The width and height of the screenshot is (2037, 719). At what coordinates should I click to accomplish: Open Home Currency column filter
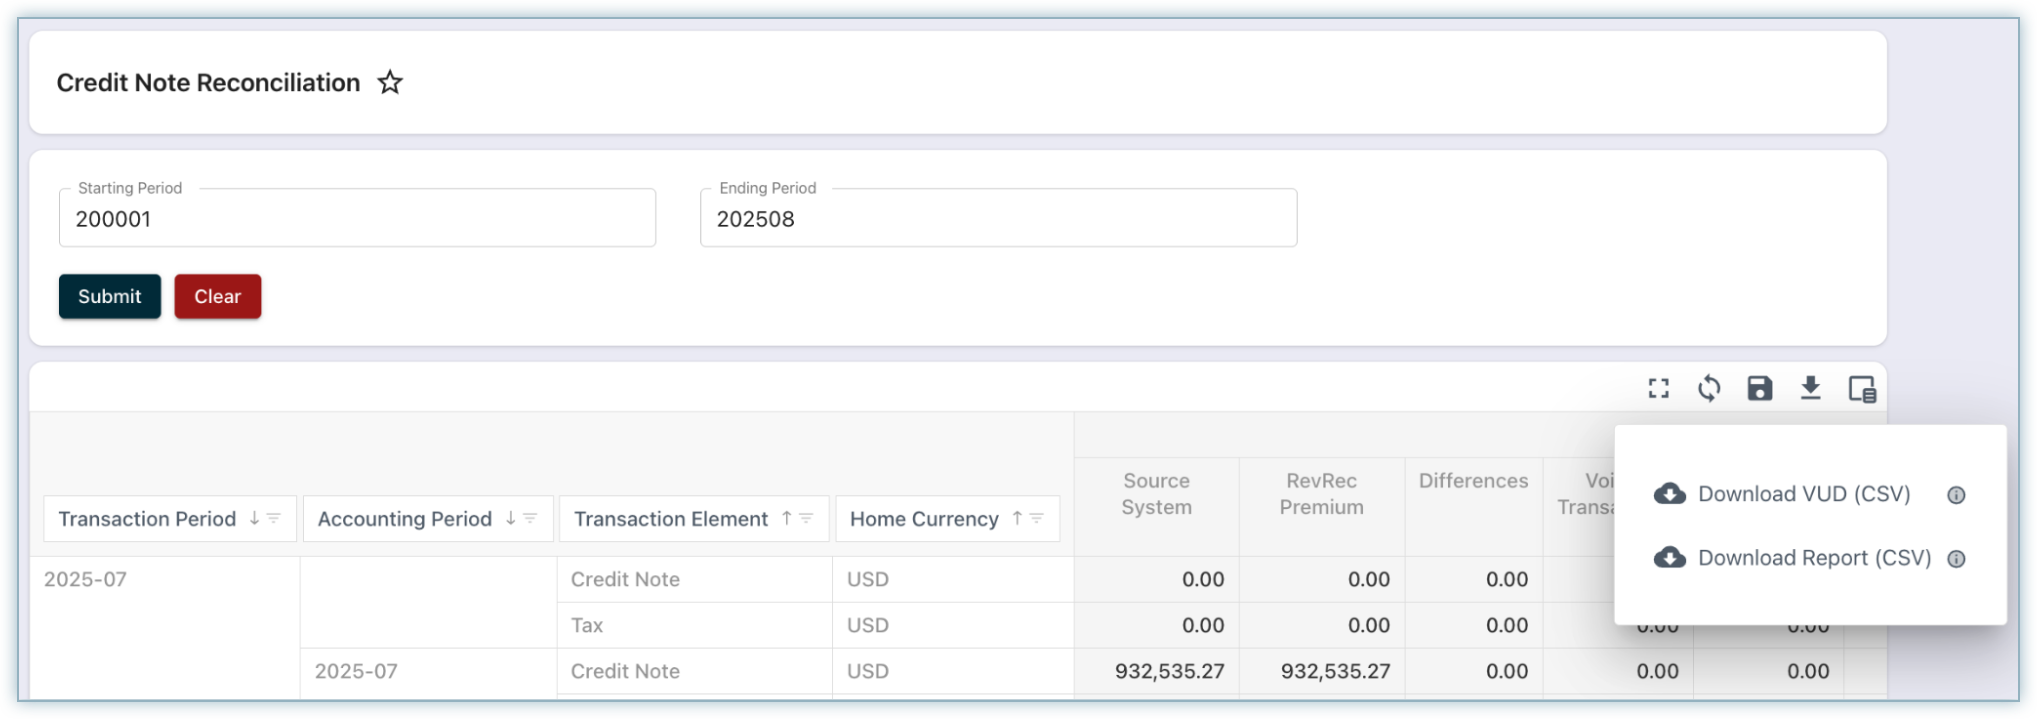pyautogui.click(x=1037, y=518)
